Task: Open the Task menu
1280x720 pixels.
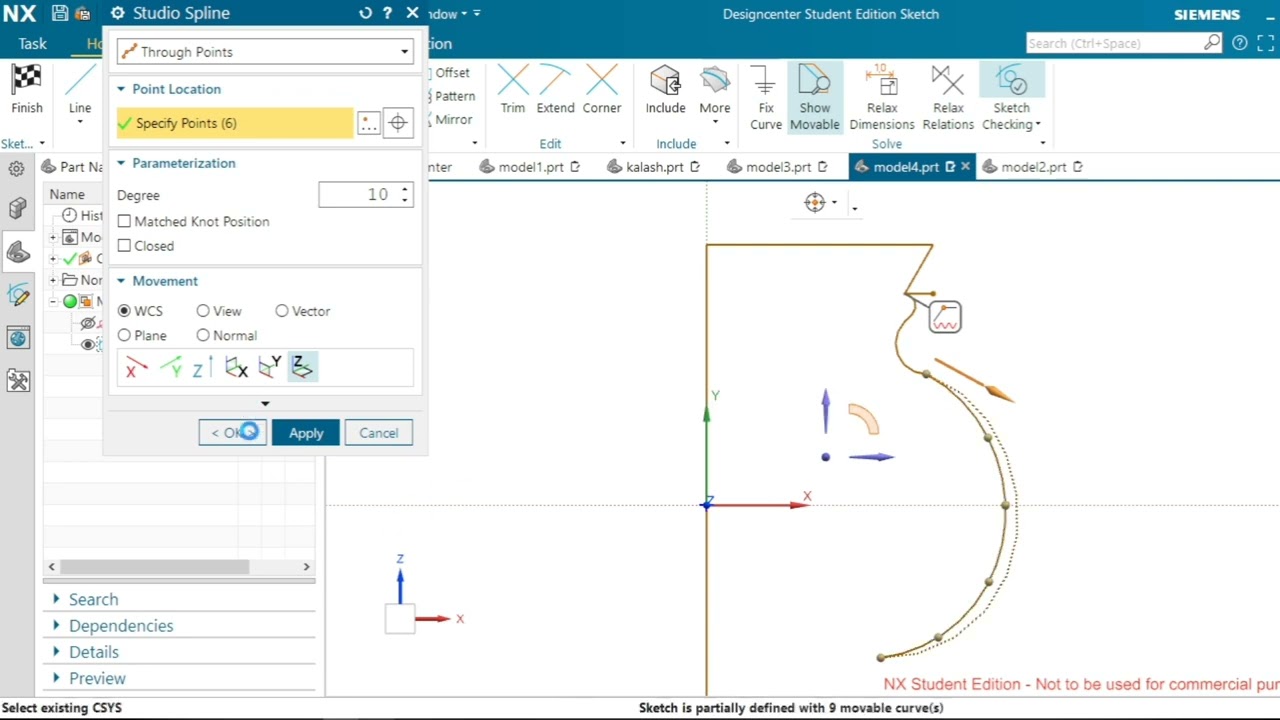Action: 32,43
